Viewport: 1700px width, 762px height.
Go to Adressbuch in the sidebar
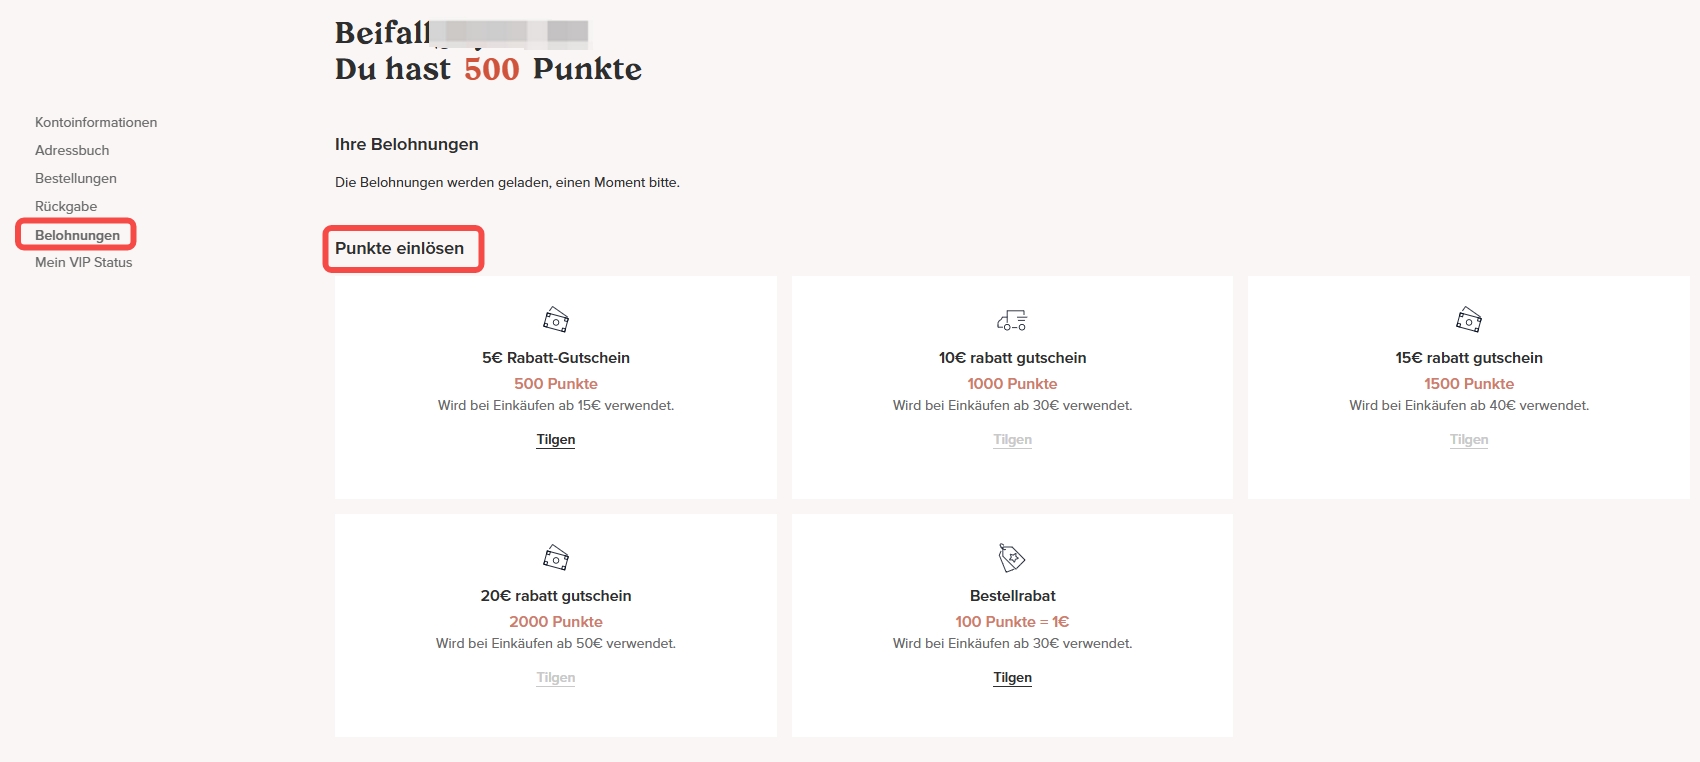coord(72,150)
